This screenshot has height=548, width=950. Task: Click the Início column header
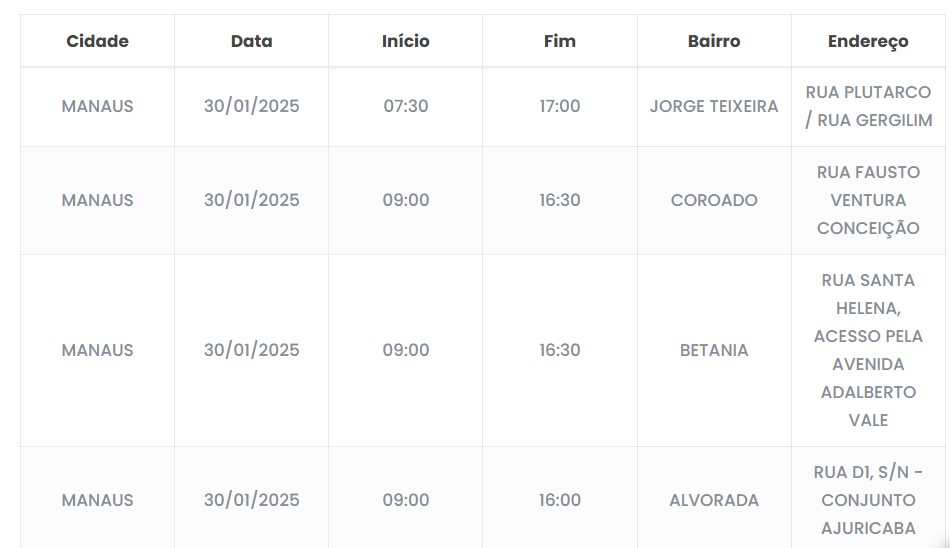405,41
